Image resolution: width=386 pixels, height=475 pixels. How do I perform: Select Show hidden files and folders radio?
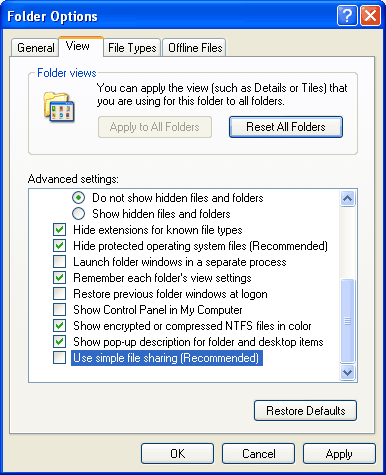click(x=78, y=214)
